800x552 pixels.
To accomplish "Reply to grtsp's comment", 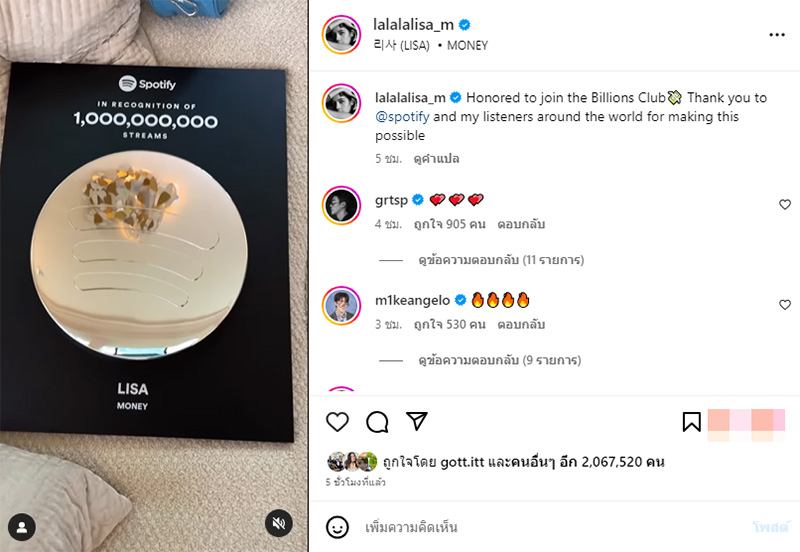I will click(521, 224).
